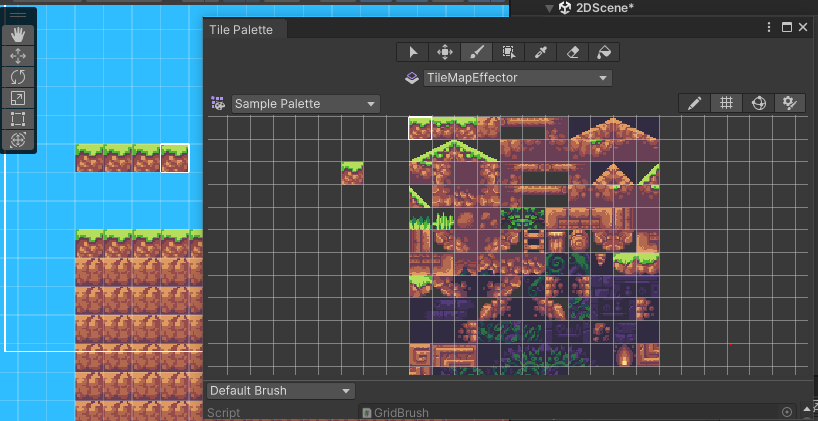Select the Hand view tool in scene overlay
This screenshot has width=818, height=421.
click(18, 35)
